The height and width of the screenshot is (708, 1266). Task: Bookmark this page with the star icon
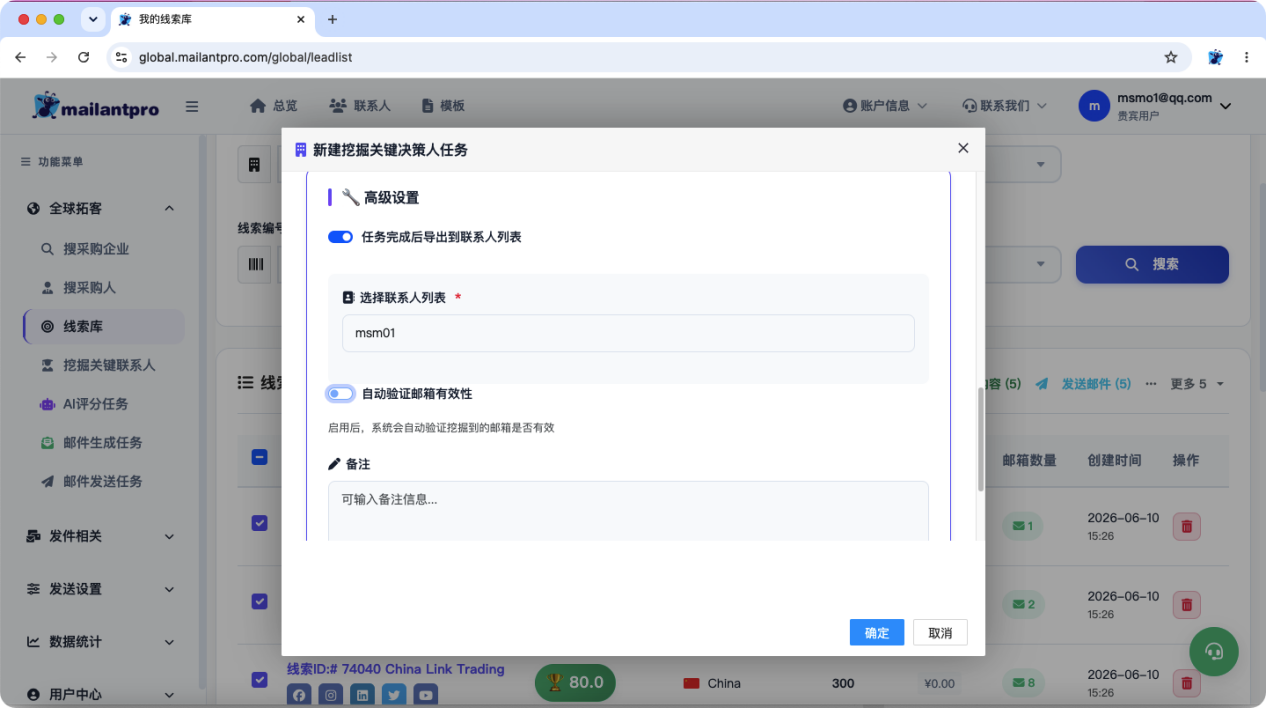pyautogui.click(x=1171, y=57)
